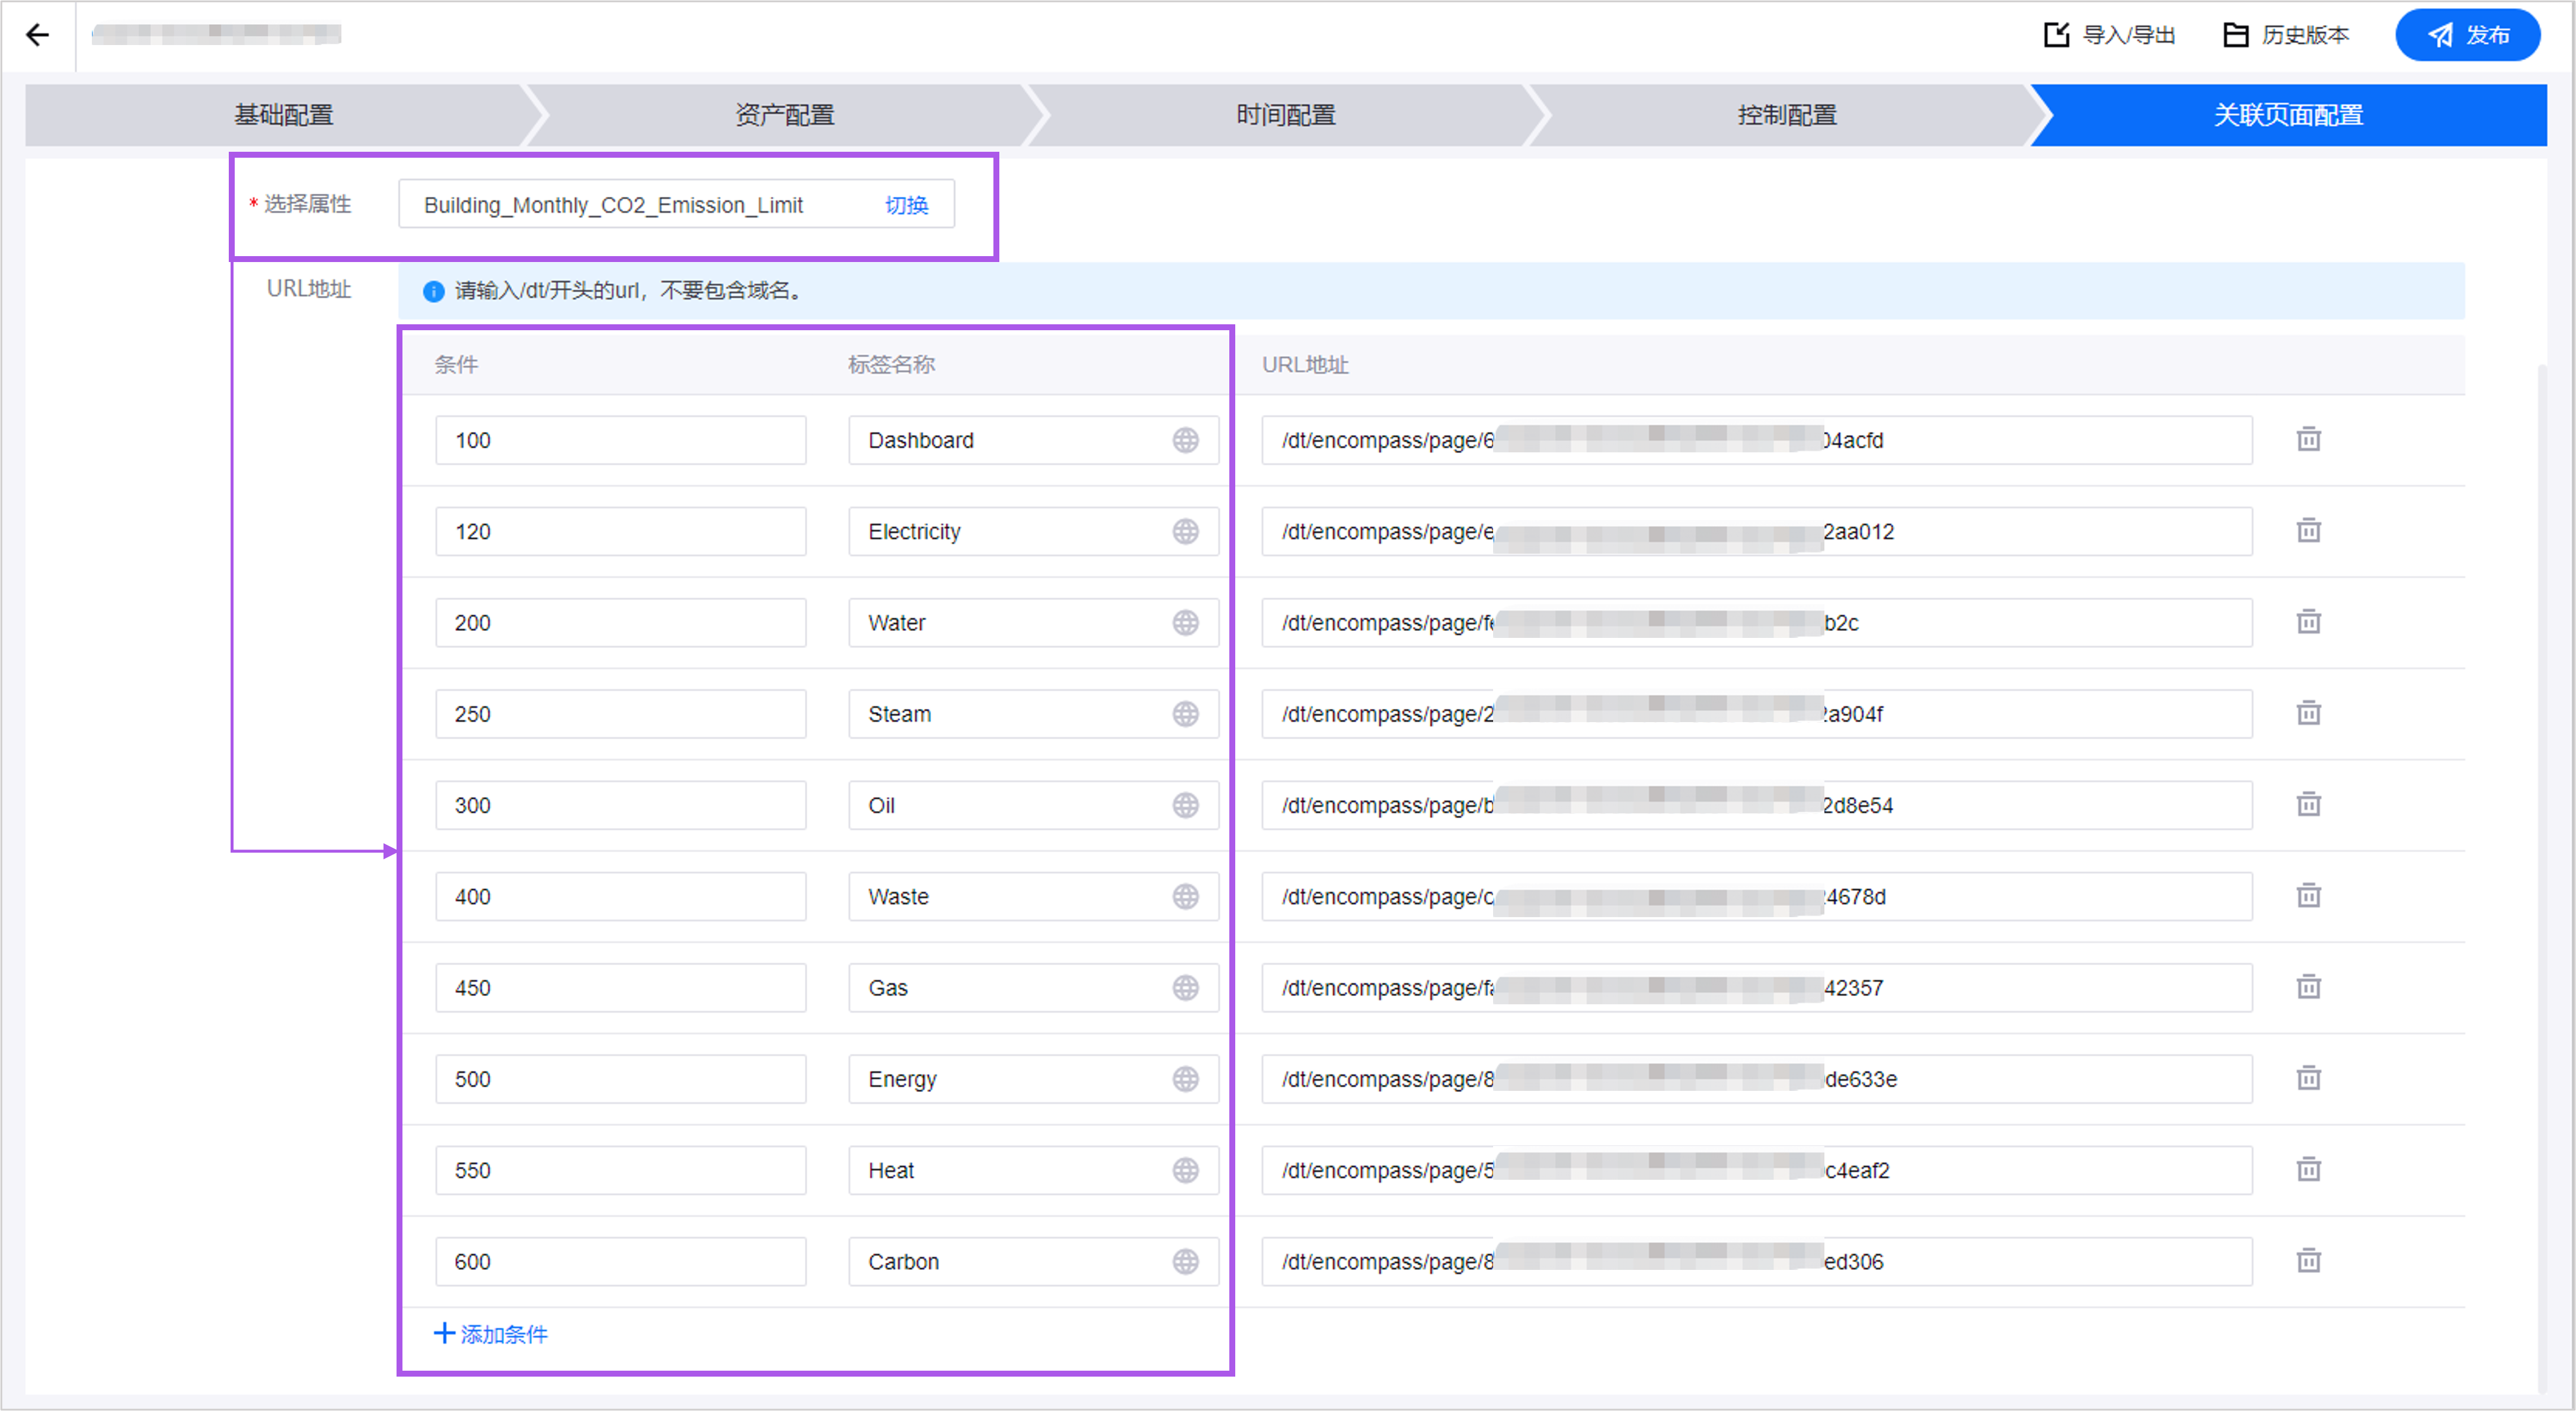
Task: Switch to the 时间配置 step tab
Action: click(1285, 115)
